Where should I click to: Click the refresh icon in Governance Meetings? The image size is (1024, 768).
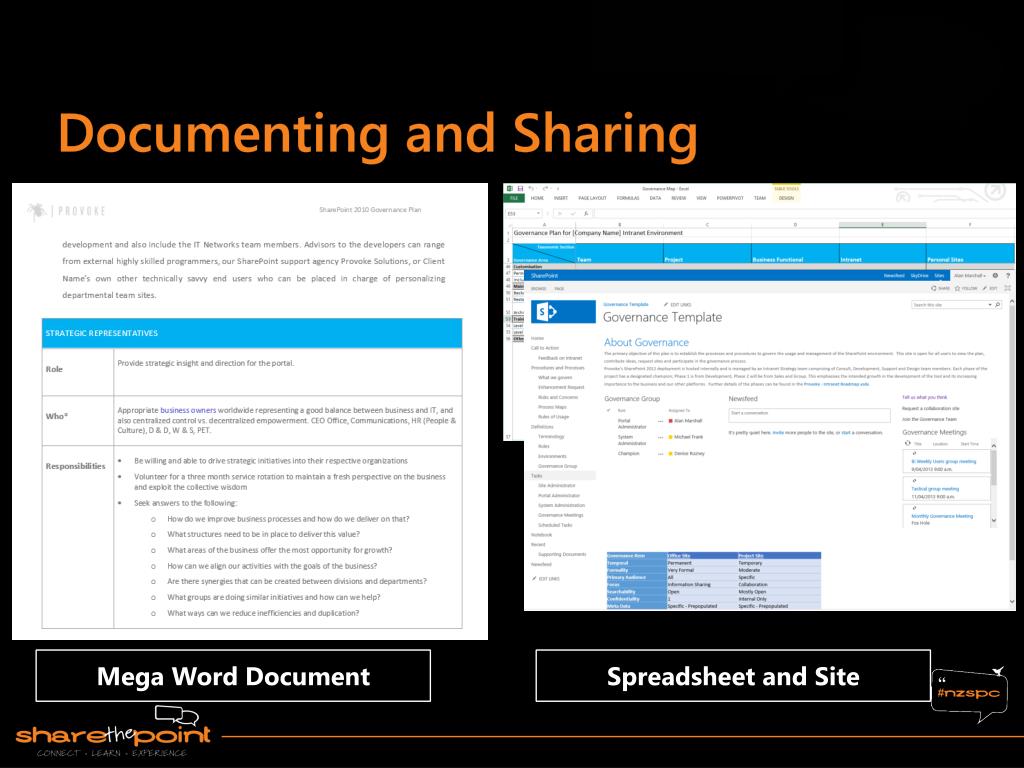pos(907,443)
